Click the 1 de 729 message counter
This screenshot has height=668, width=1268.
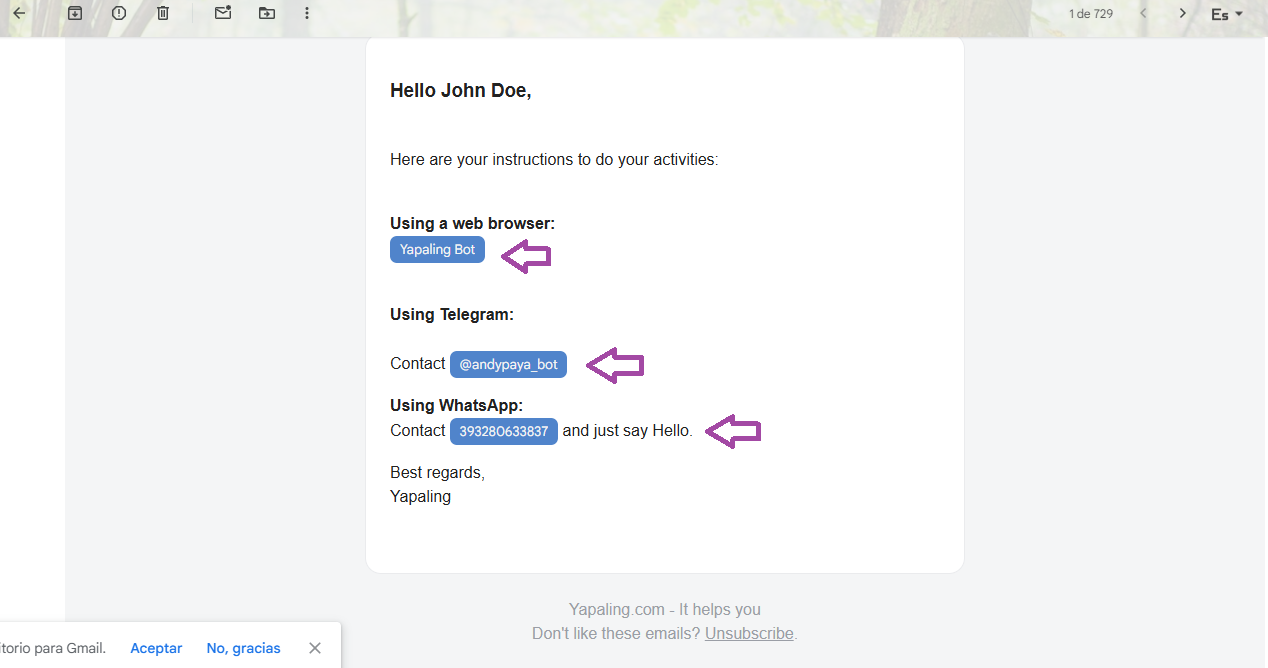pyautogui.click(x=1090, y=14)
